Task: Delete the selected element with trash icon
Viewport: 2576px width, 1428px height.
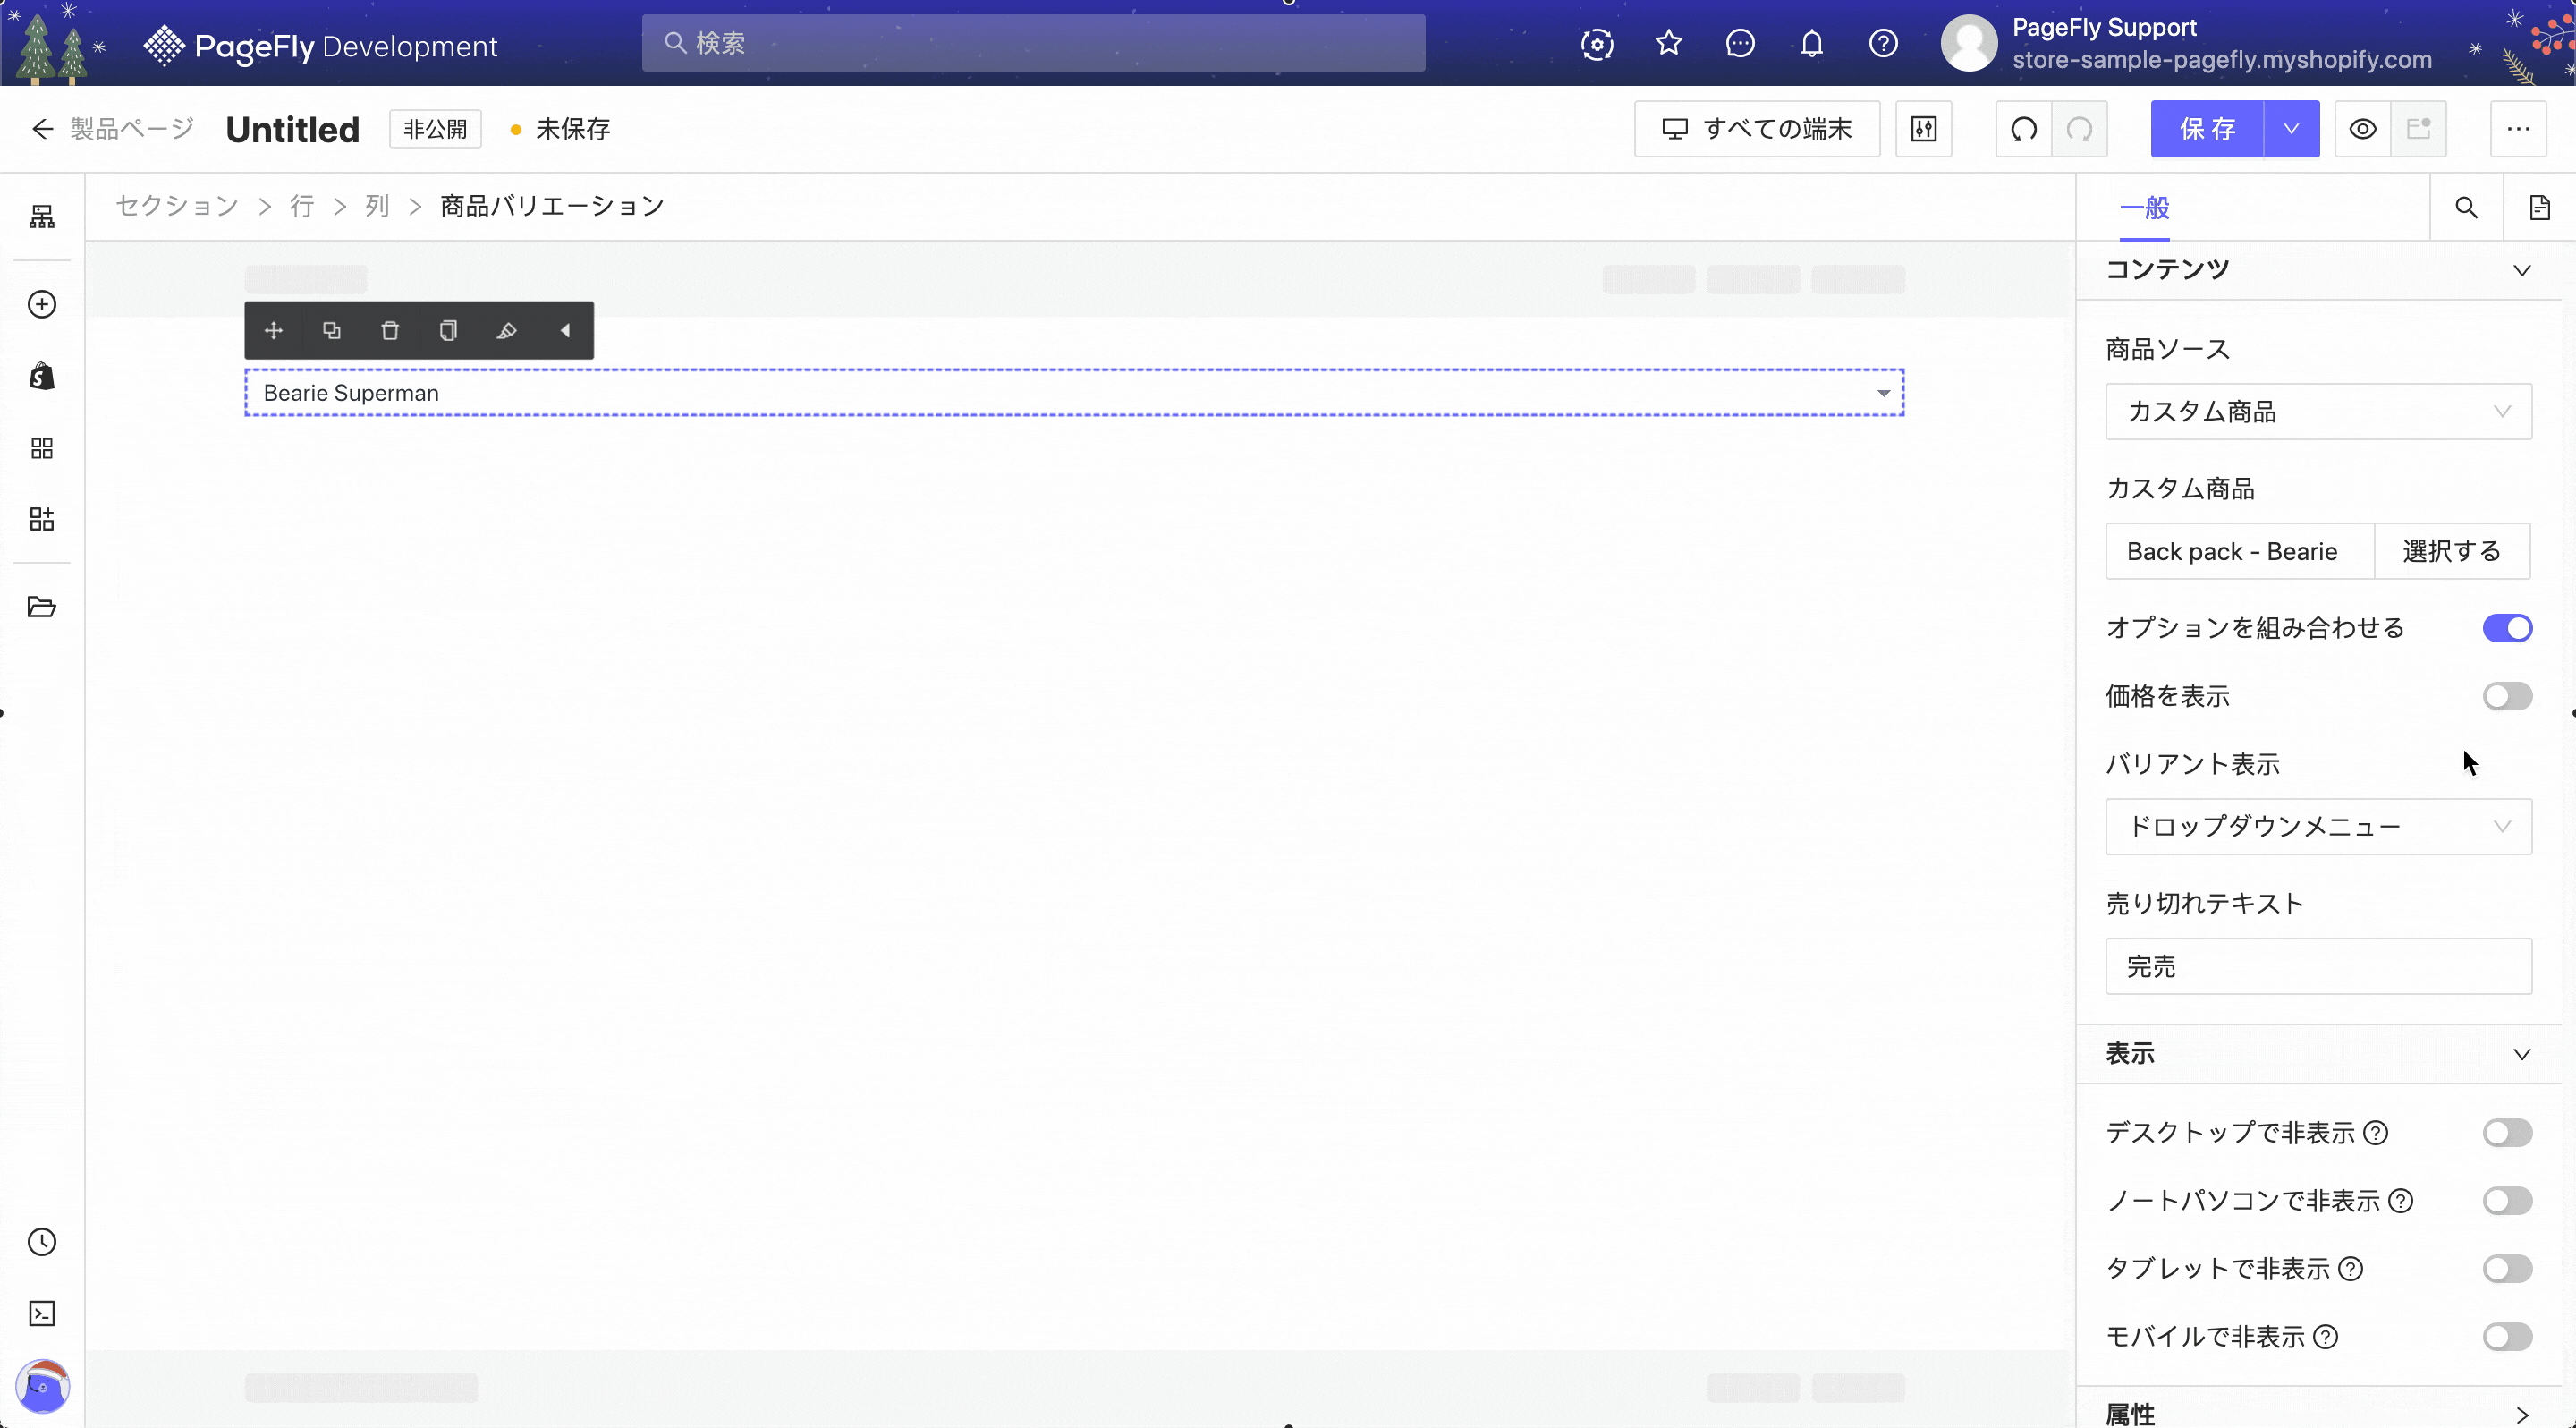Action: [x=390, y=330]
